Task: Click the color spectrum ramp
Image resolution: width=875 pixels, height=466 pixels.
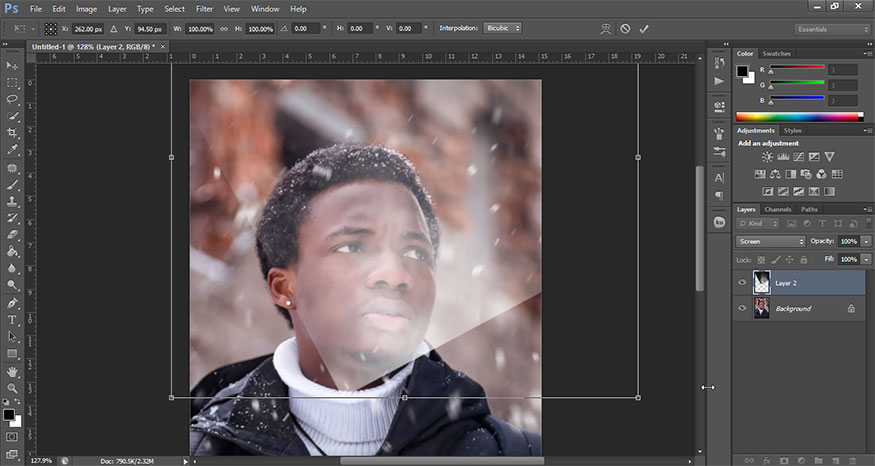Action: 799,117
